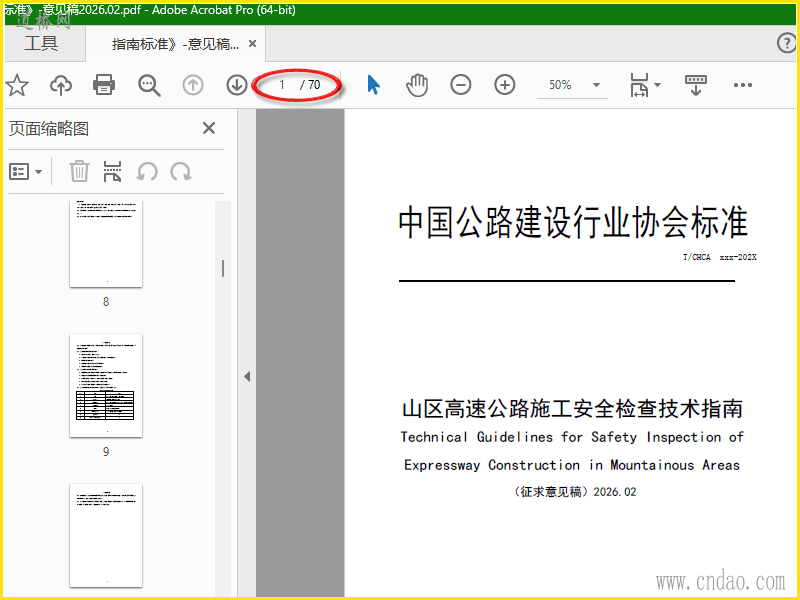800x600 pixels.
Task: Choose the selection arrow tool
Action: [x=373, y=85]
